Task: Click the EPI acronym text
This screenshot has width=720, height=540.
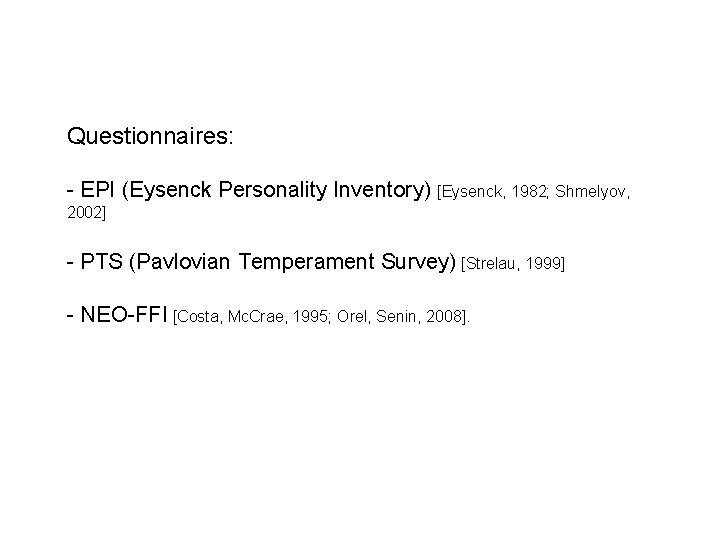Action: [x=97, y=189]
